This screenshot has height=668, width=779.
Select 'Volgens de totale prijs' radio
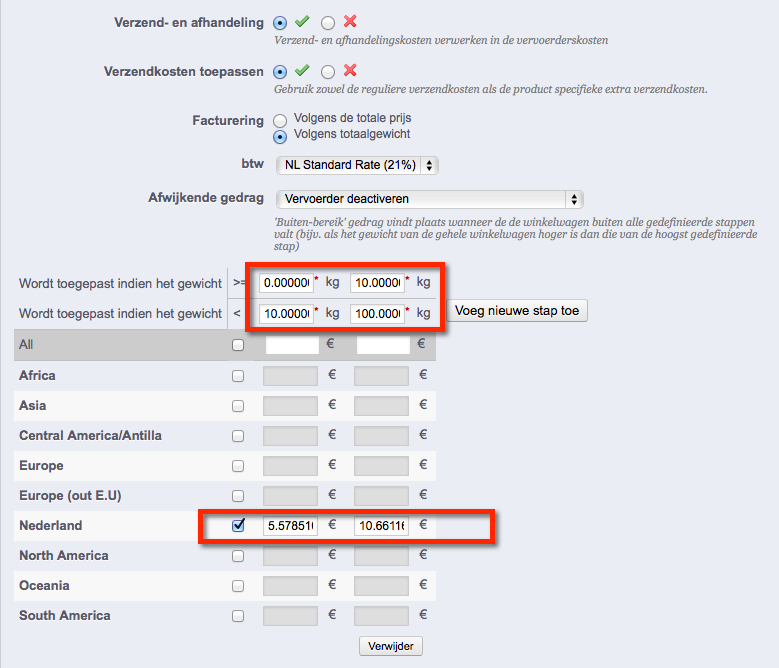coord(280,120)
